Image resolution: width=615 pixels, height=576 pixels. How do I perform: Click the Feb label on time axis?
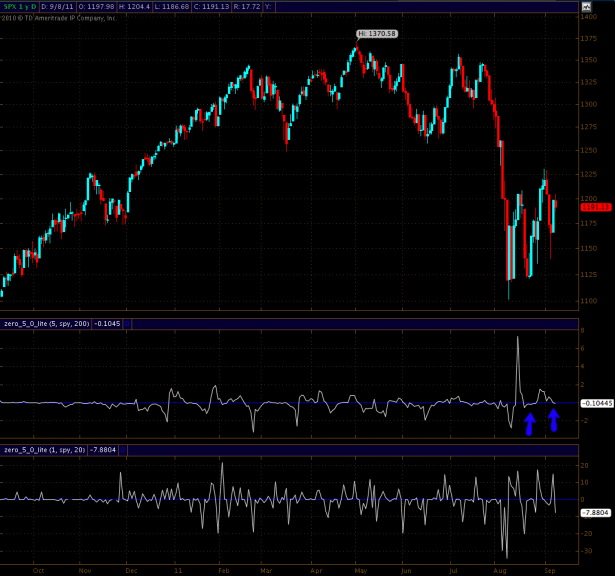point(224,571)
